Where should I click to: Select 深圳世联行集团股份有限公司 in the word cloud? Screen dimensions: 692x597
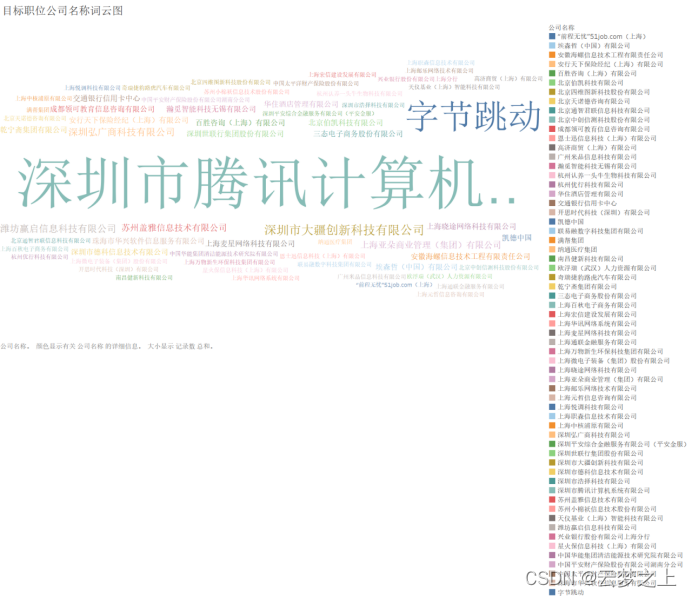coord(235,133)
